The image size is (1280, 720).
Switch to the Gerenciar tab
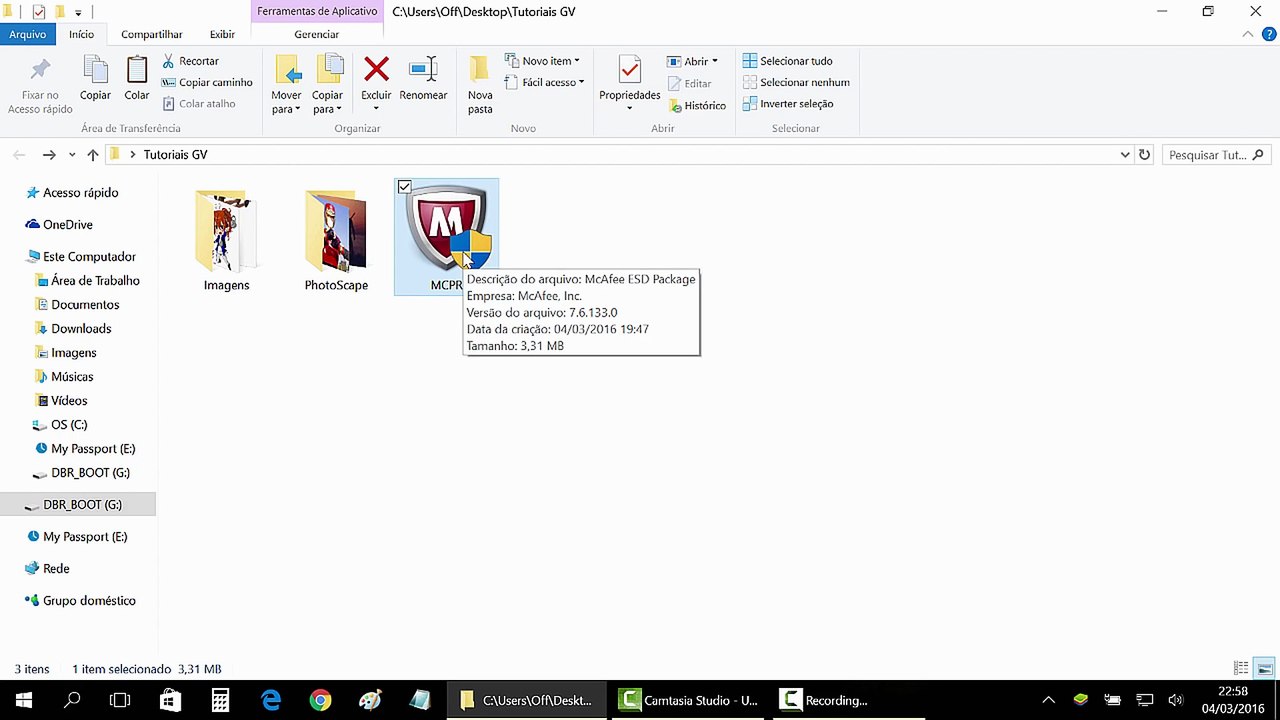click(316, 34)
